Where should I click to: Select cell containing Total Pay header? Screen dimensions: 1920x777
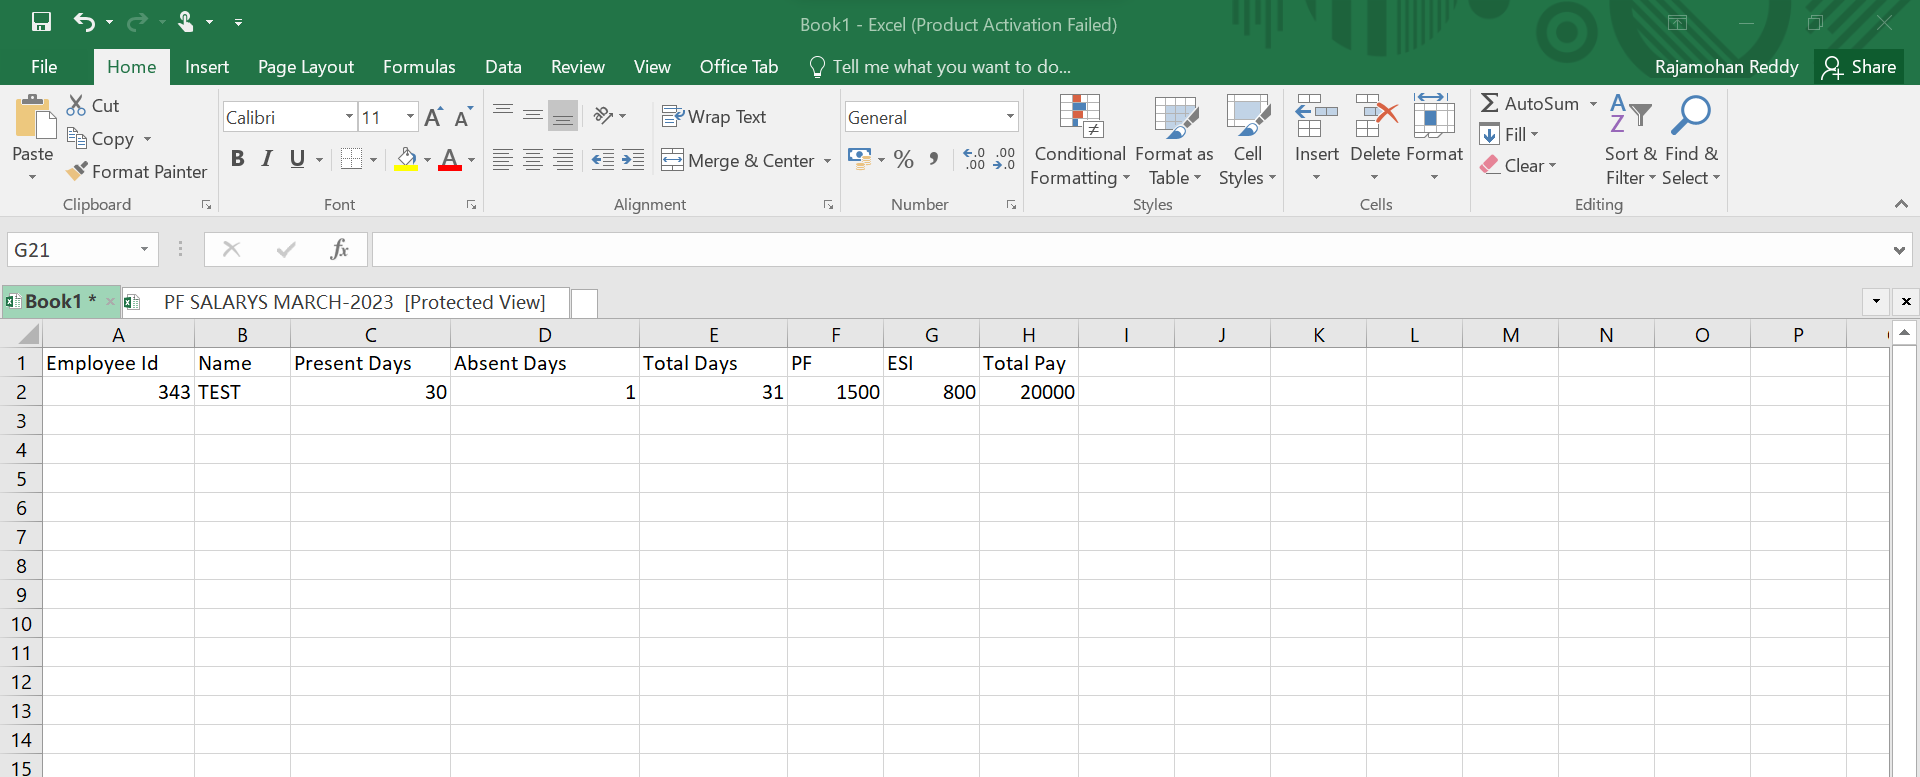(1028, 363)
